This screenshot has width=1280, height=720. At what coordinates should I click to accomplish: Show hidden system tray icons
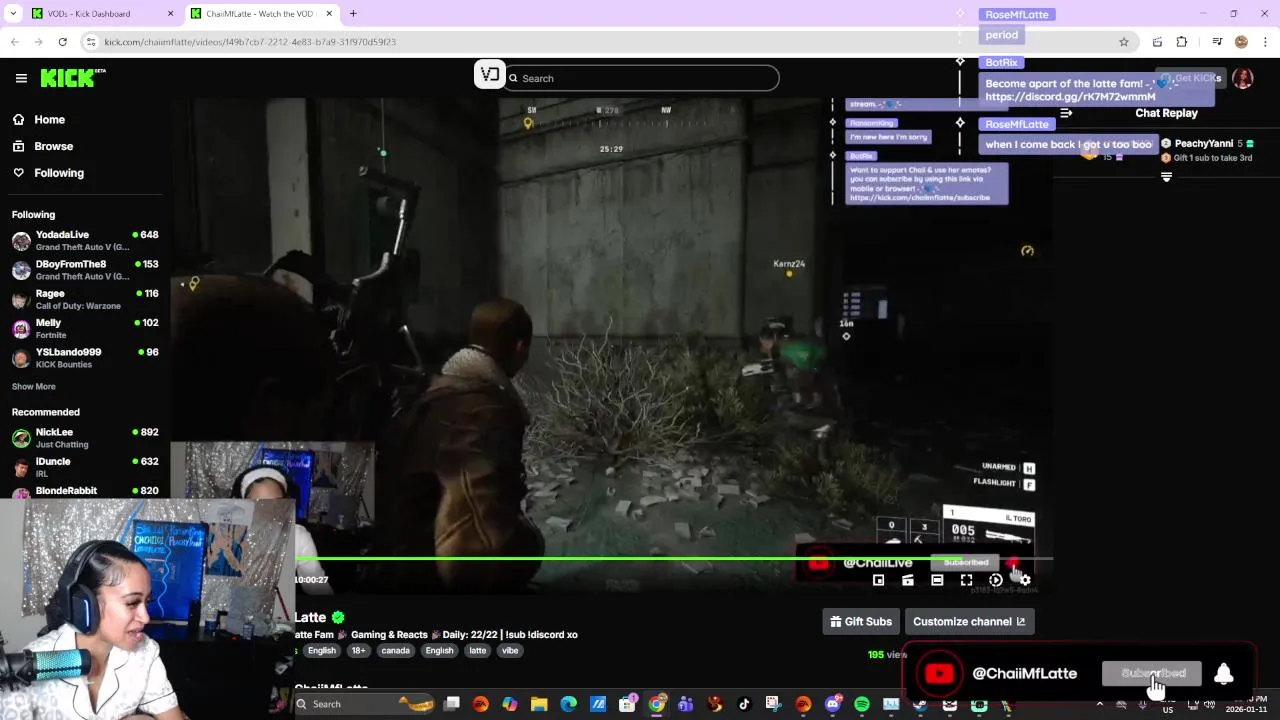click(x=1099, y=704)
